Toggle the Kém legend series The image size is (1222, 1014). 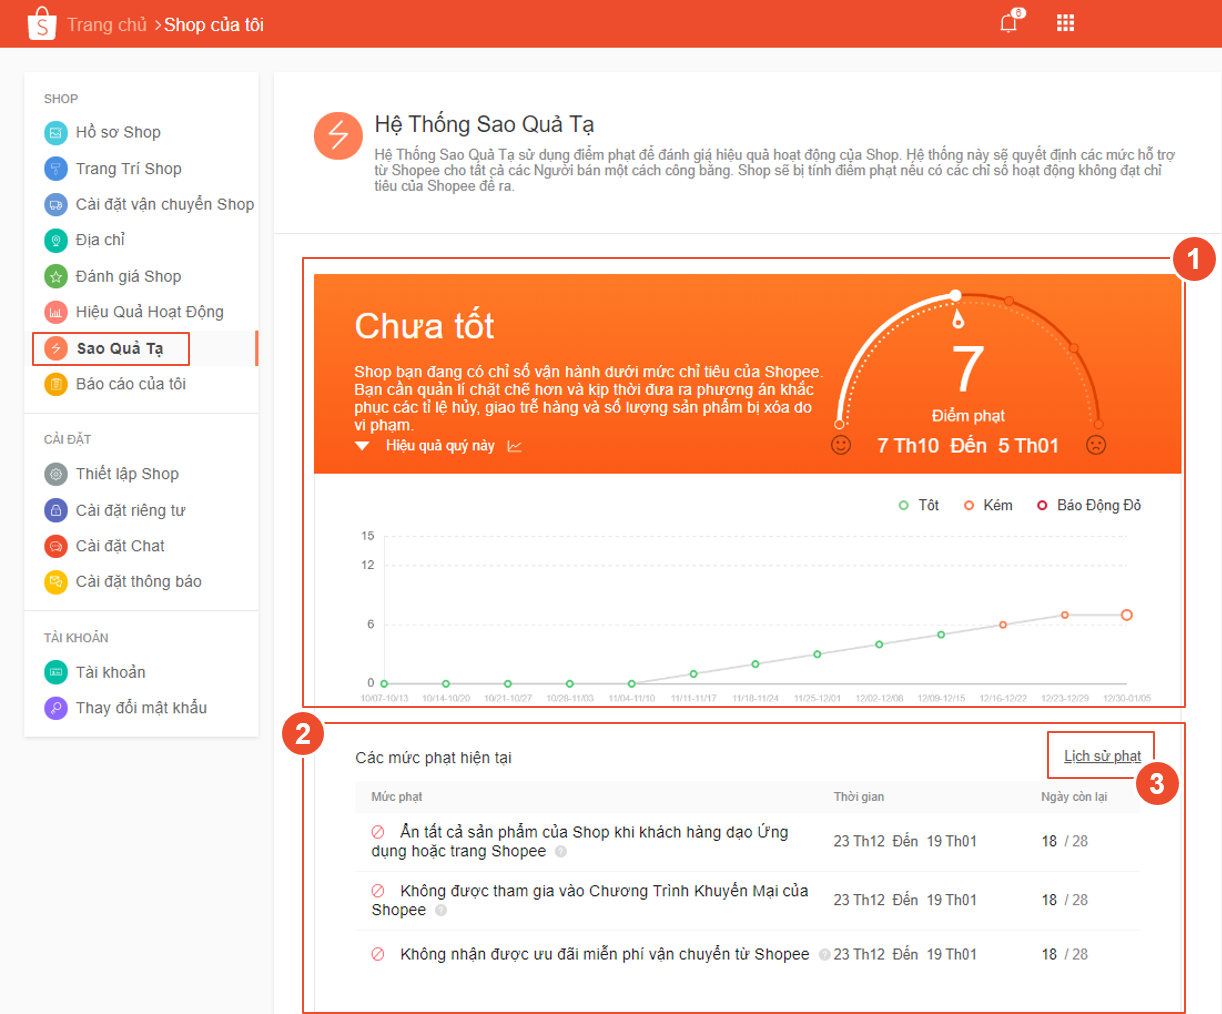[987, 505]
